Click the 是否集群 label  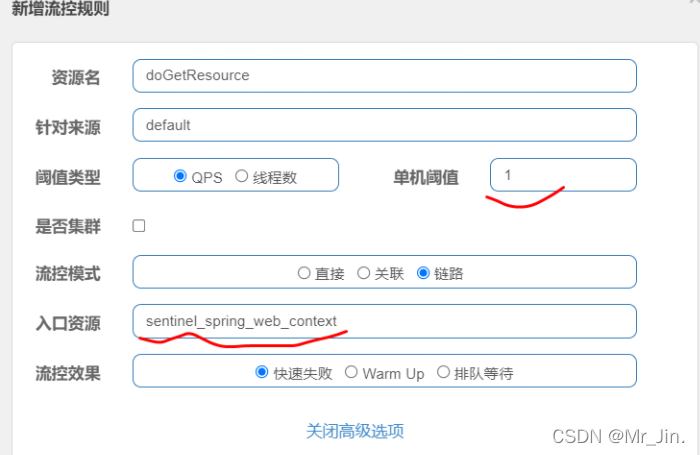click(68, 226)
